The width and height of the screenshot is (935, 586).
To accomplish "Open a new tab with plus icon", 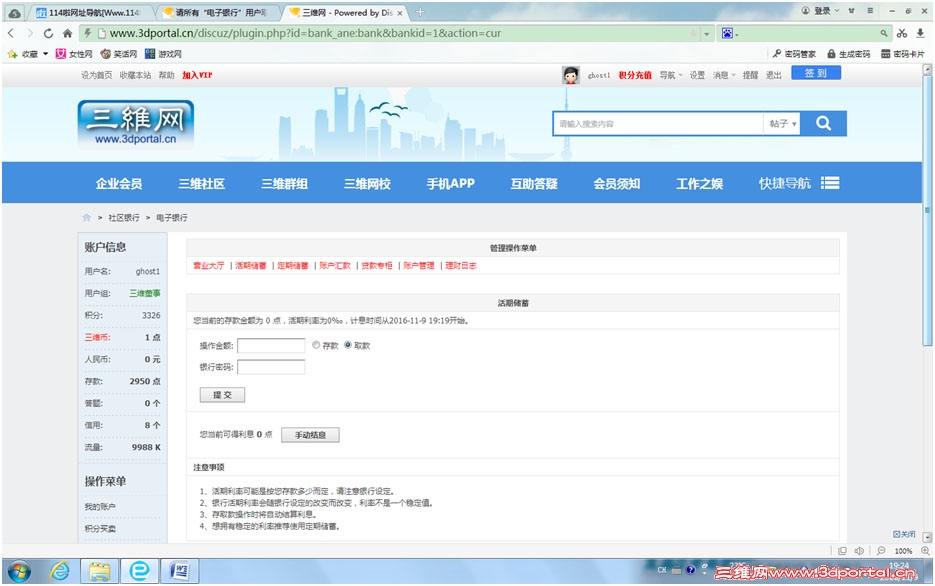I will pyautogui.click(x=420, y=12).
